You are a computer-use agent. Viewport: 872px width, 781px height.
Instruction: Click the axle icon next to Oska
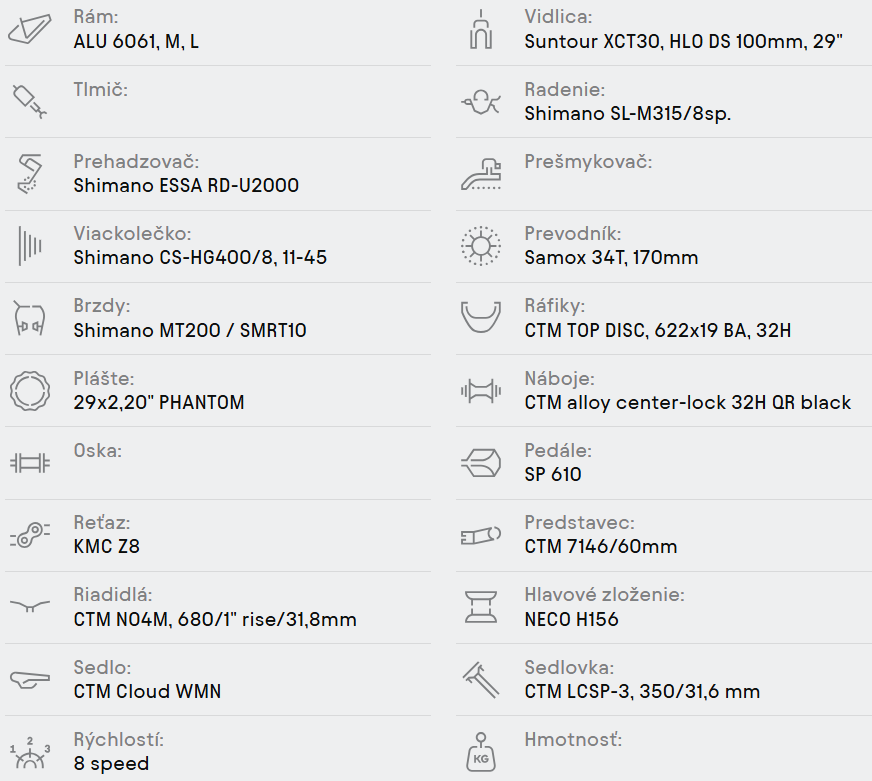click(x=29, y=463)
